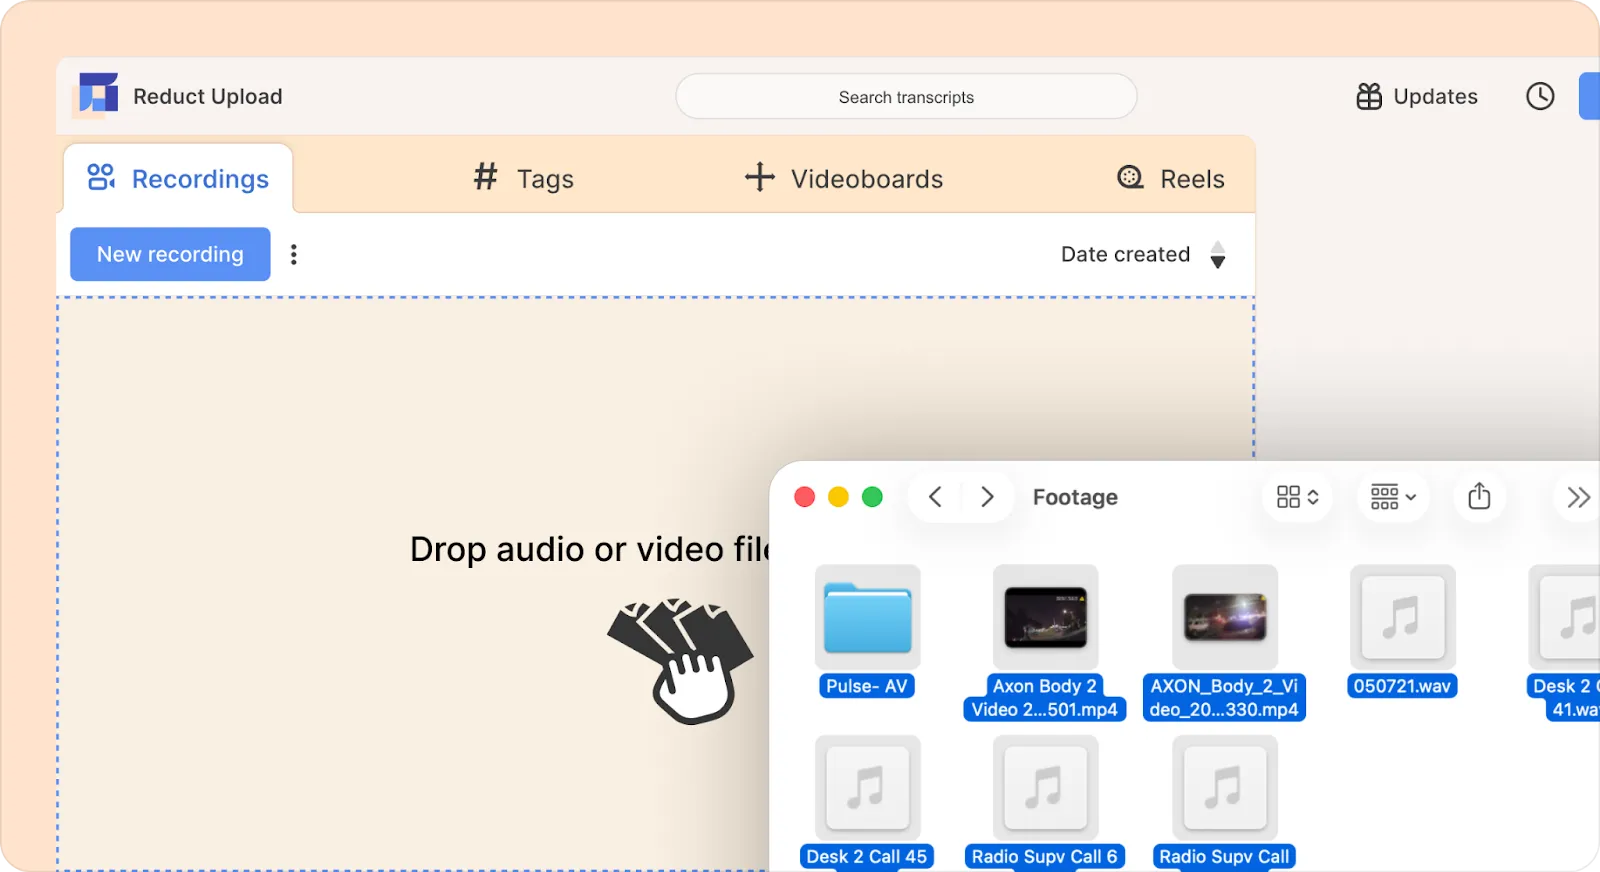The height and width of the screenshot is (872, 1600).
Task: Click the Pulse- AV folder name
Action: (867, 686)
